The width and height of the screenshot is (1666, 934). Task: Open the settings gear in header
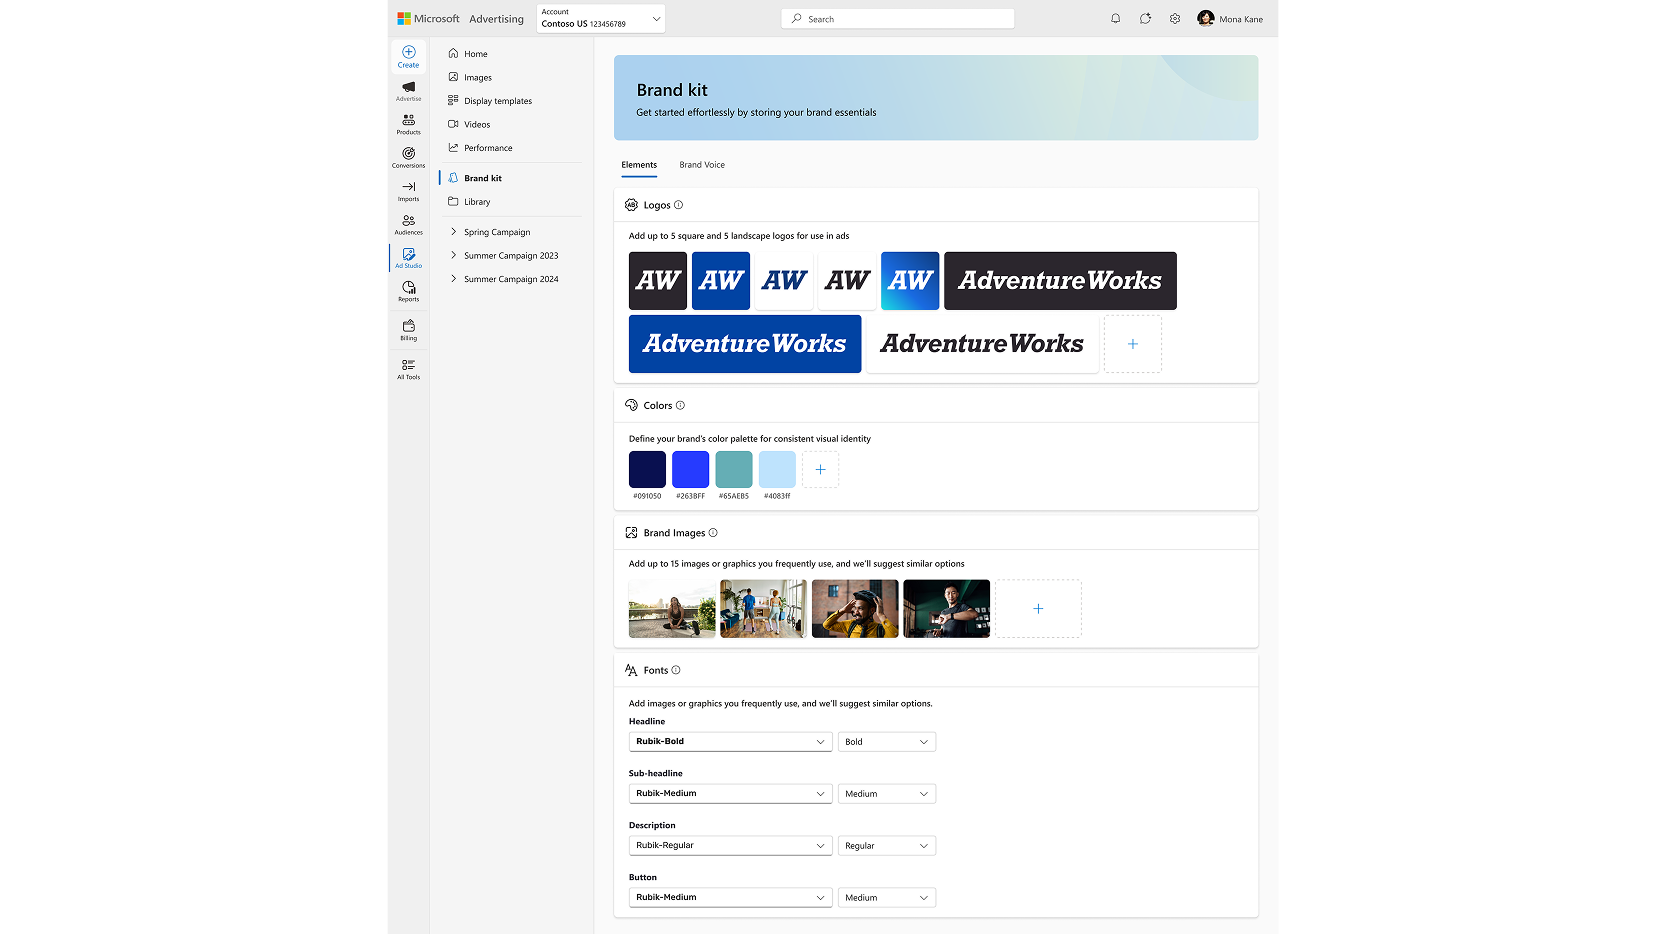pos(1175,19)
